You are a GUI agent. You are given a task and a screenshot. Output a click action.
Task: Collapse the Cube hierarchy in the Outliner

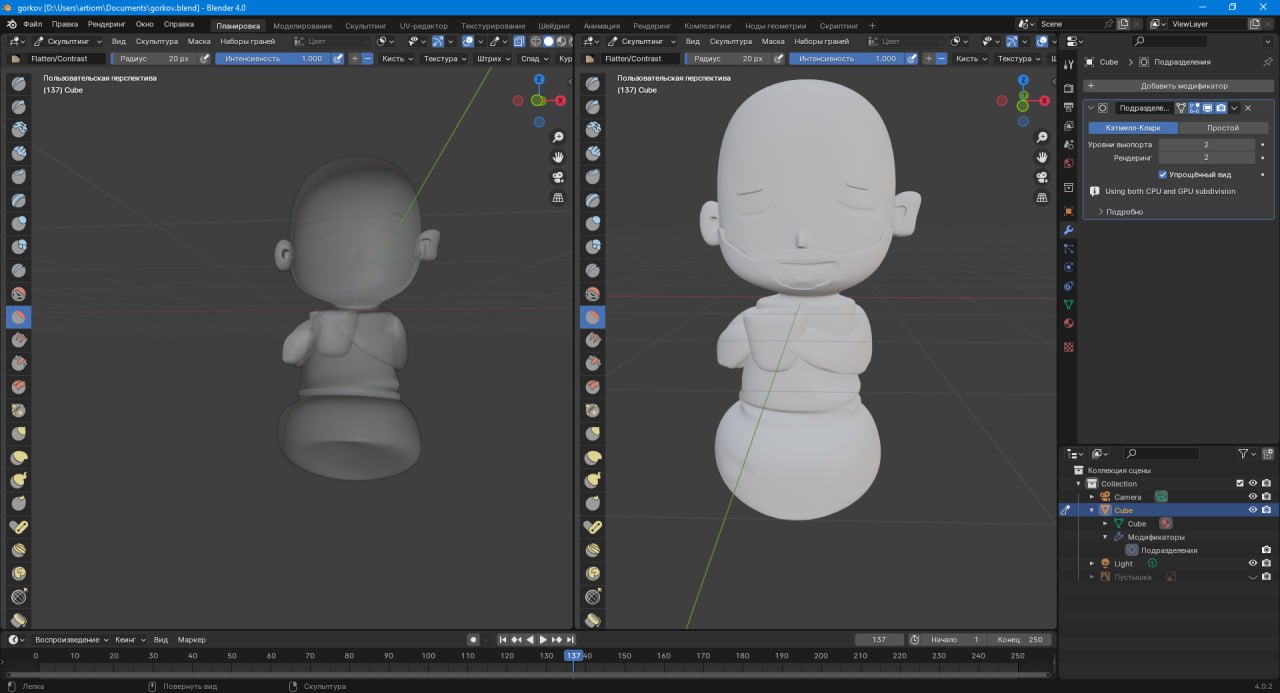coord(1092,510)
